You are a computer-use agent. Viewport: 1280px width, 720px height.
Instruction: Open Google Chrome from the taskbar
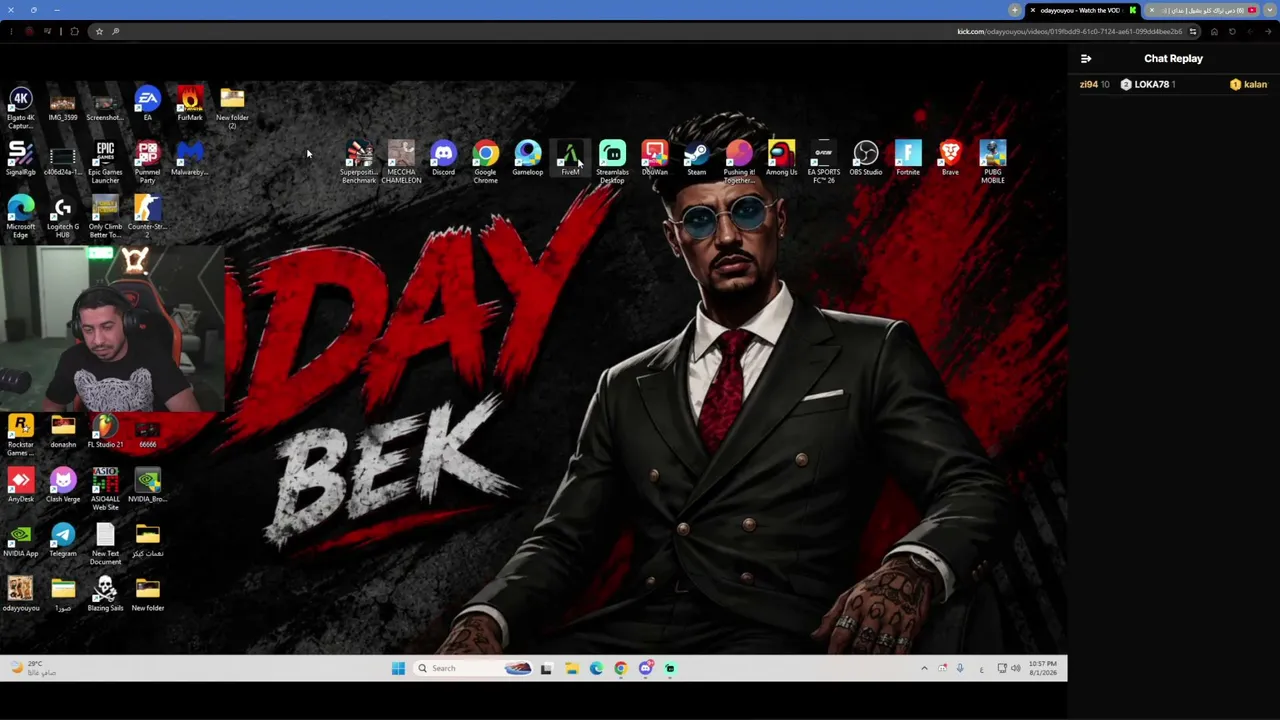pos(621,668)
